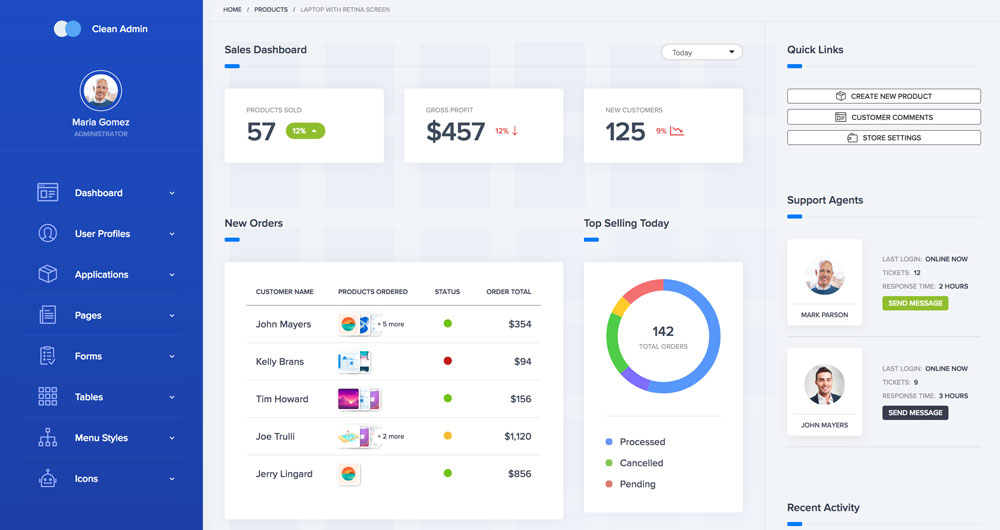The image size is (1000, 530).
Task: Go to Home in the breadcrumb
Action: 232,9
